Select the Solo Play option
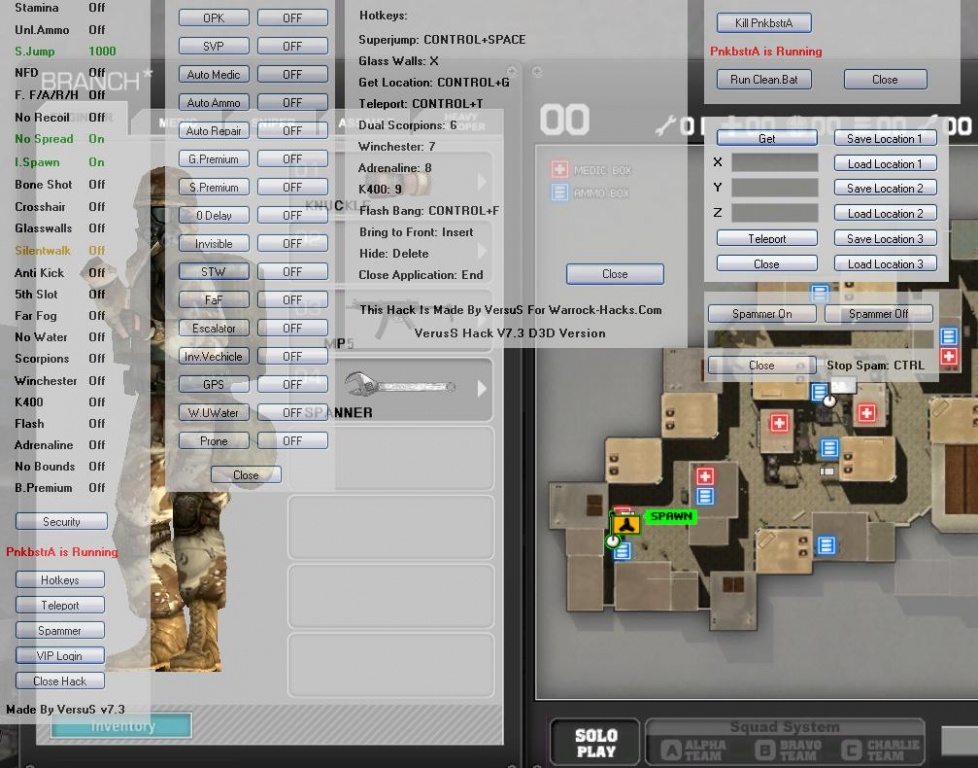978x768 pixels. [x=596, y=742]
